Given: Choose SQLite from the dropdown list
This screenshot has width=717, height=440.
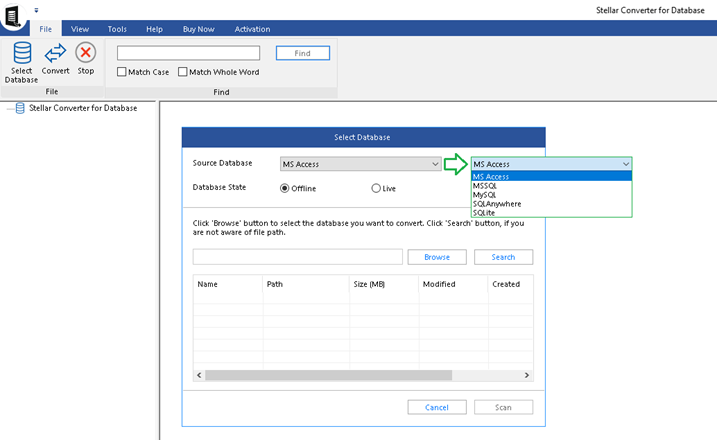Looking at the screenshot, I should (x=551, y=213).
